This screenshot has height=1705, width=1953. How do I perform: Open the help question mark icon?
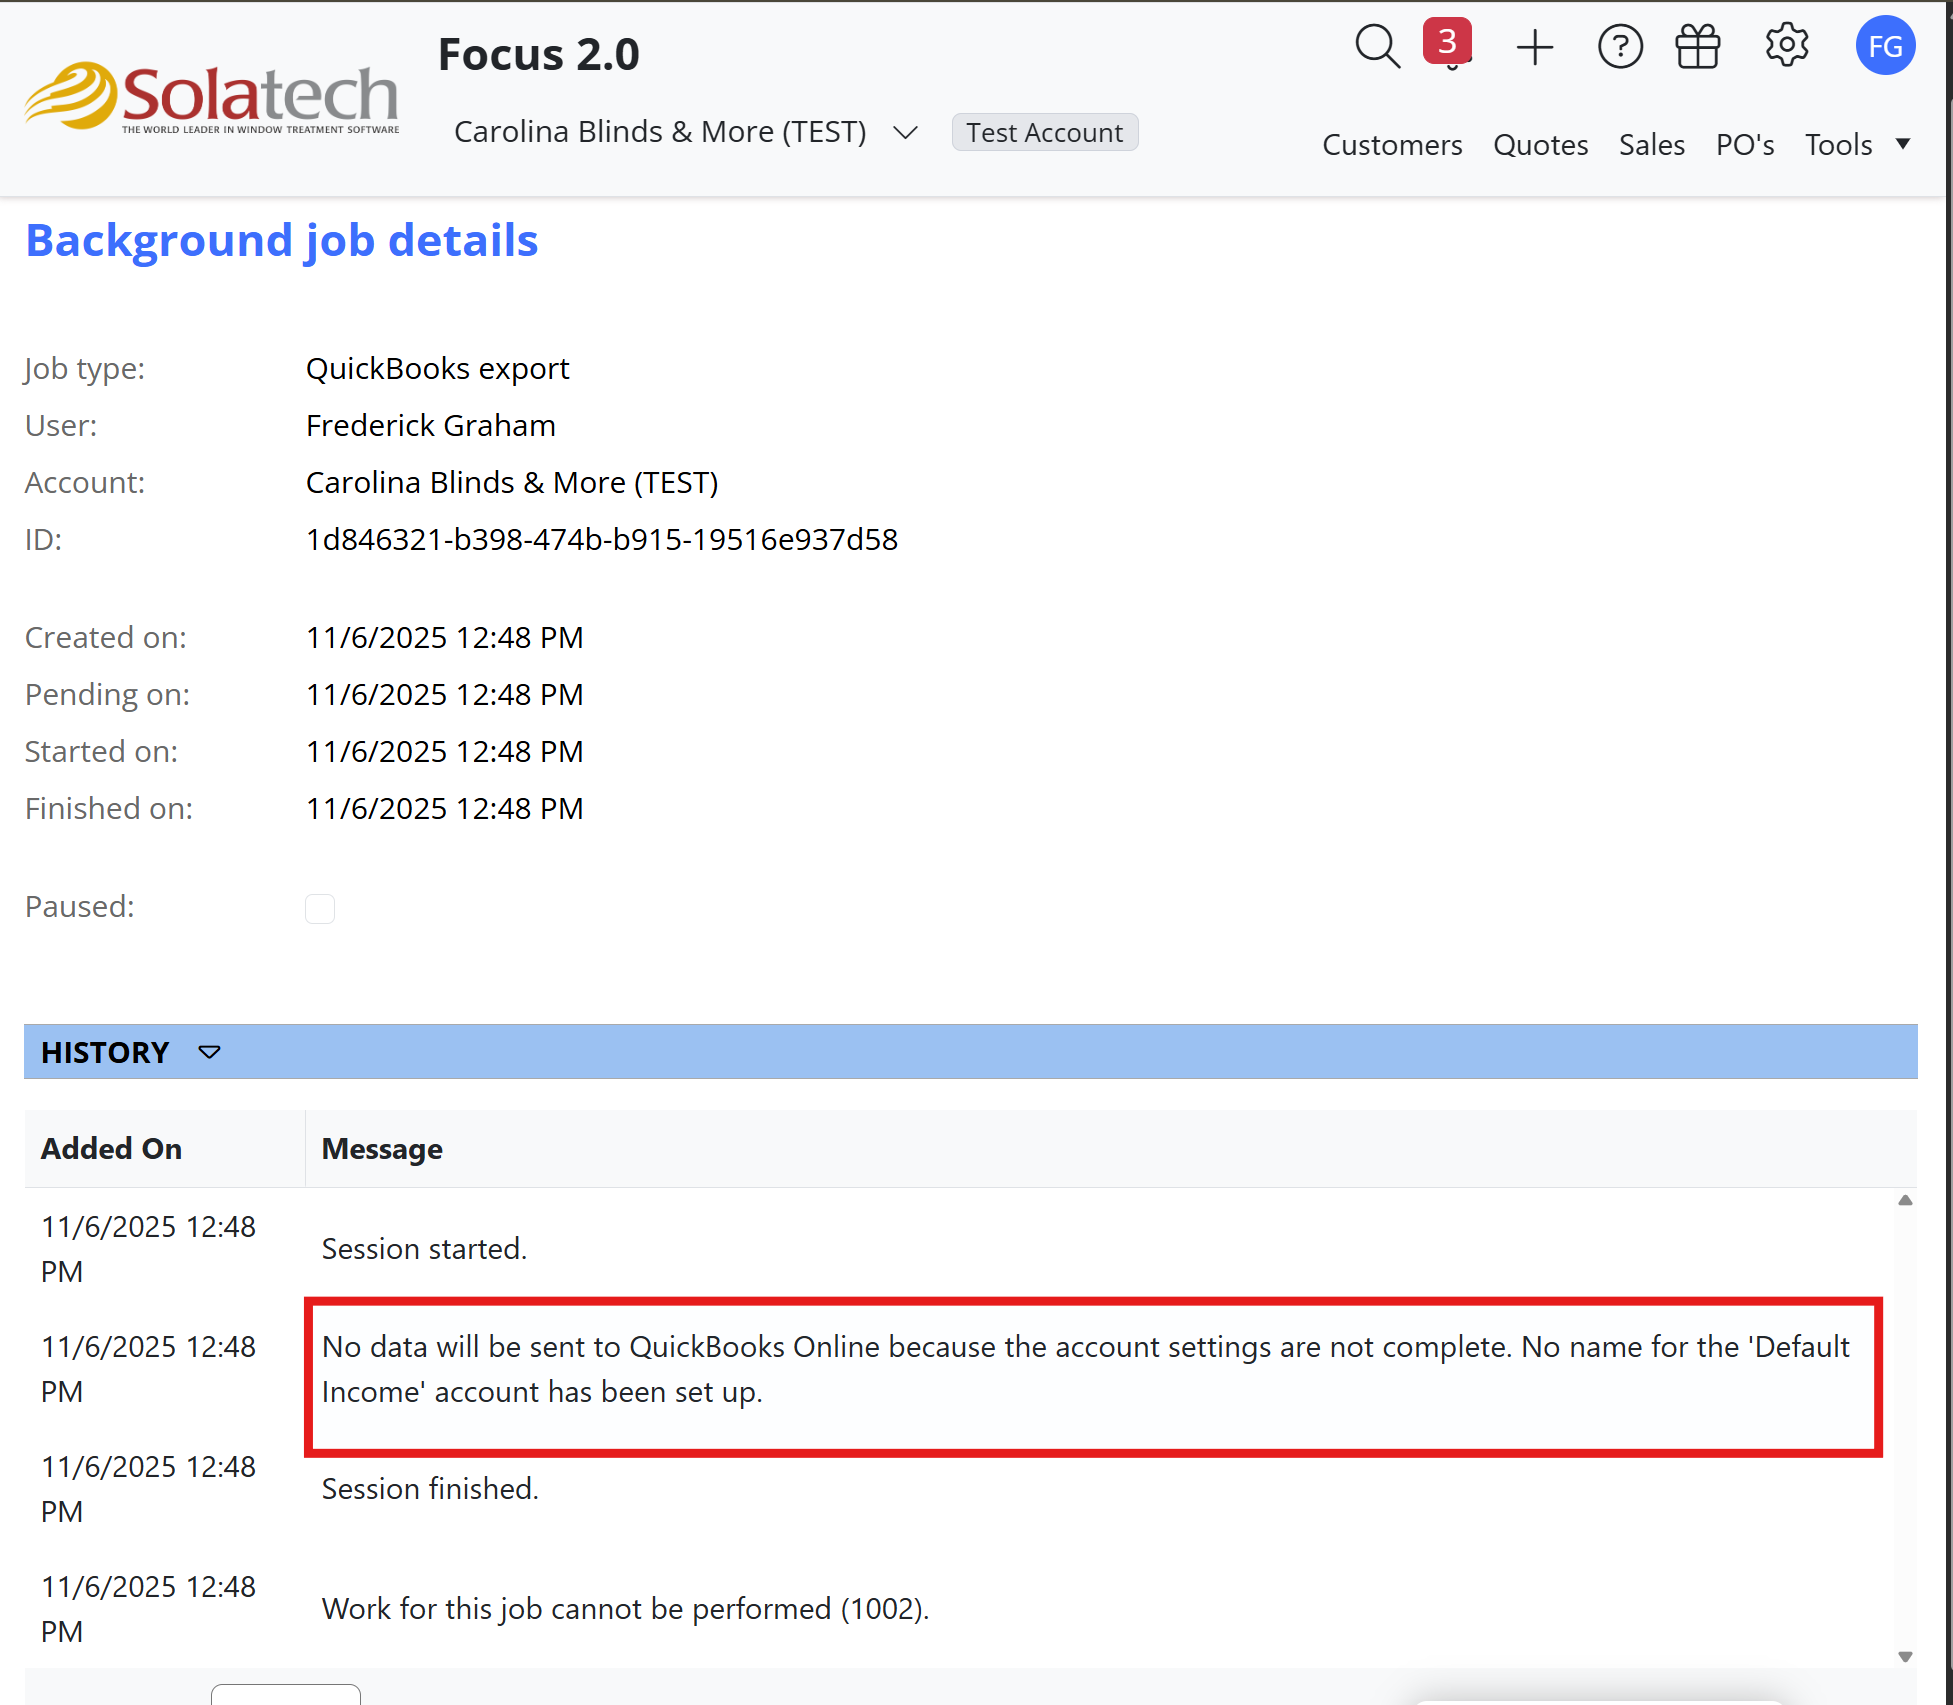1620,47
